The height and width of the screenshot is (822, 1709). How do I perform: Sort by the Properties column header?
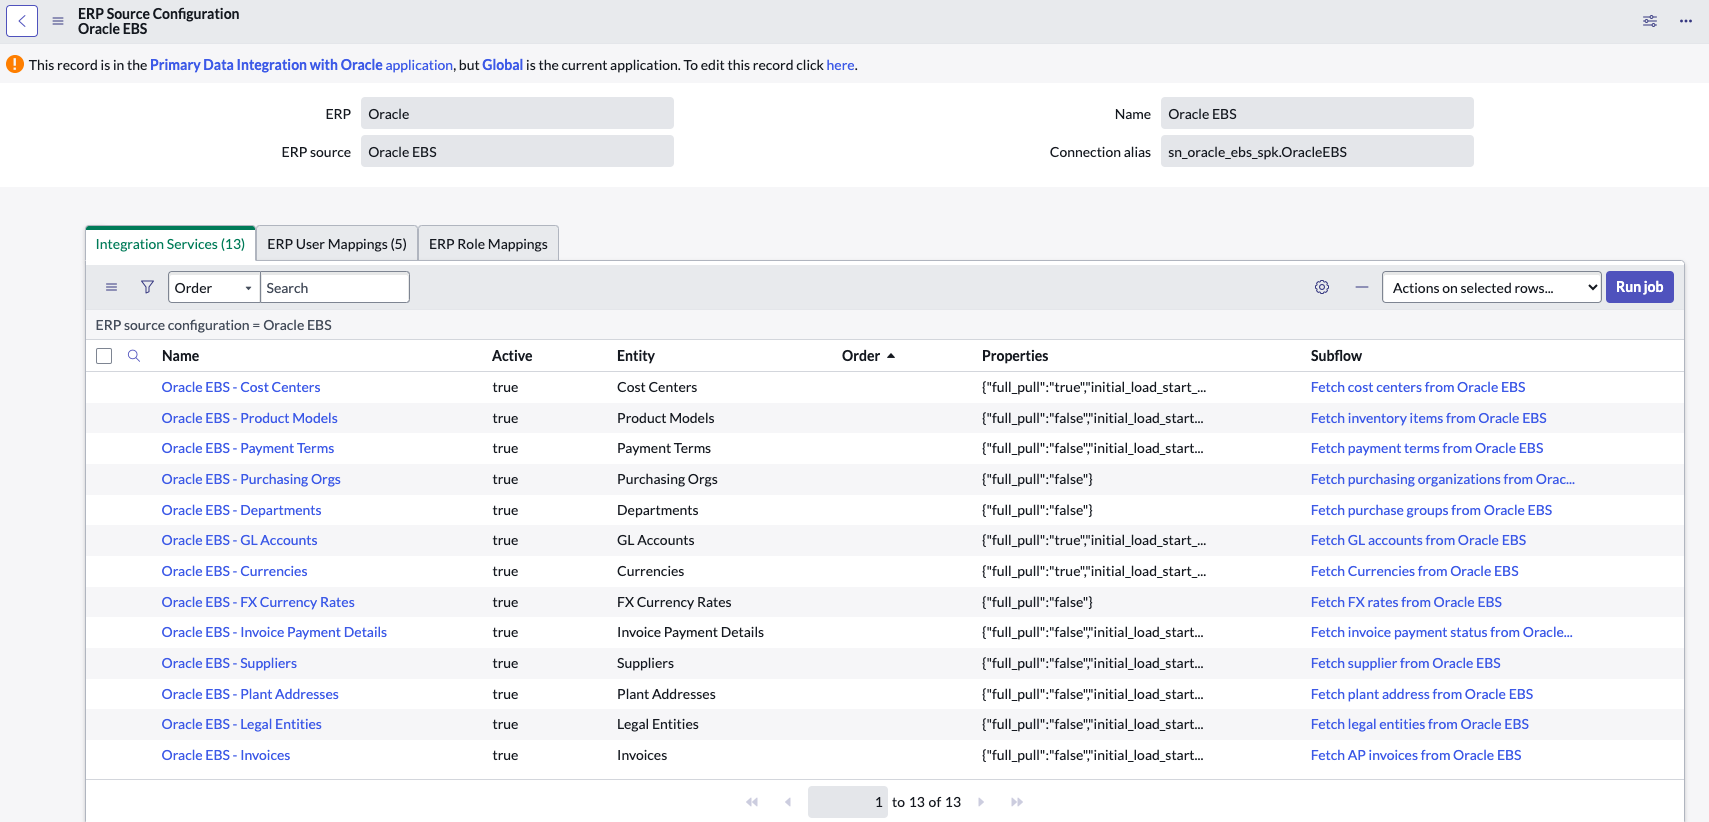1015,356
